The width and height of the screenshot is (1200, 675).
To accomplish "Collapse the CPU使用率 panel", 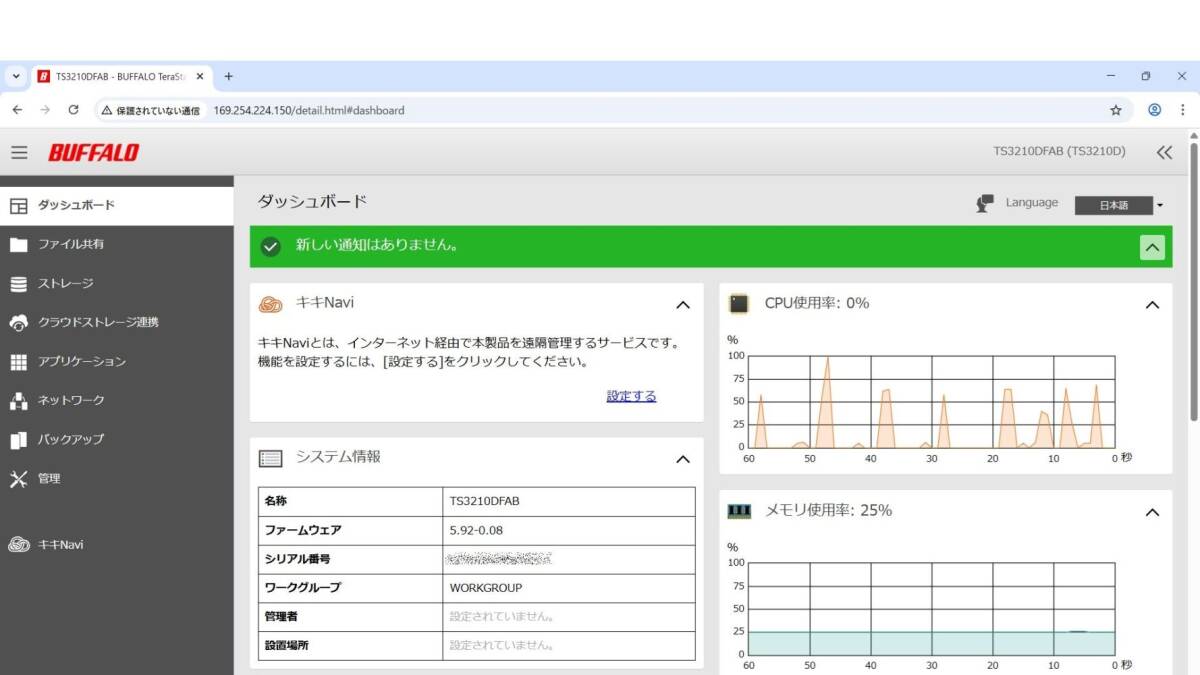I will pyautogui.click(x=1152, y=305).
